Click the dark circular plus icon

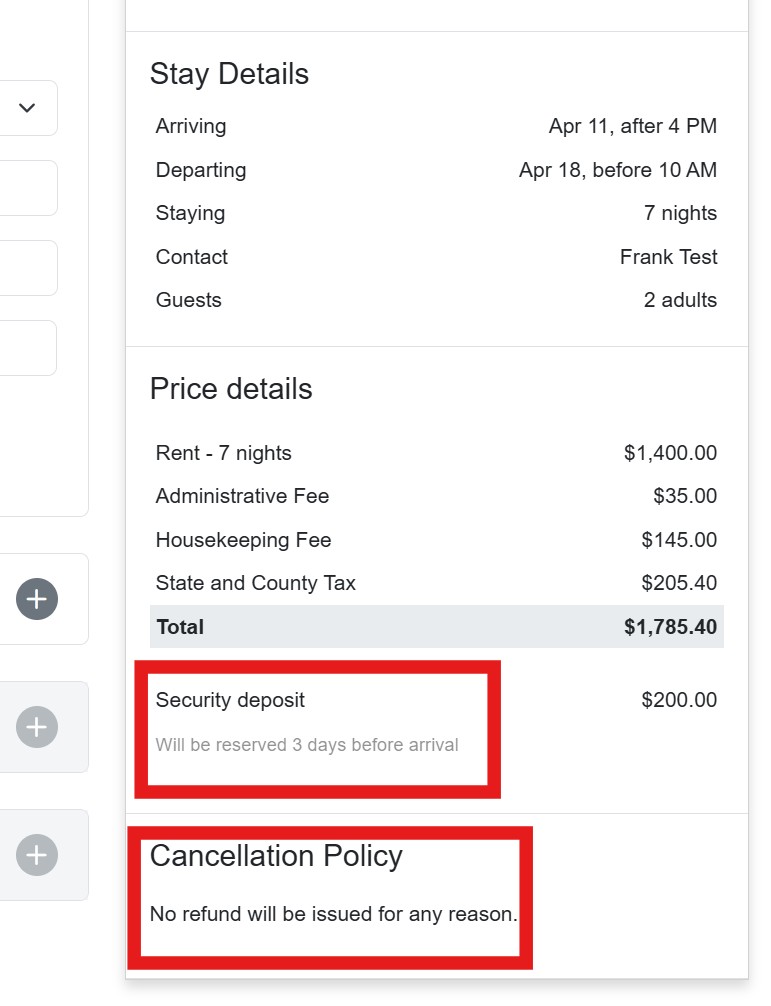(37, 599)
